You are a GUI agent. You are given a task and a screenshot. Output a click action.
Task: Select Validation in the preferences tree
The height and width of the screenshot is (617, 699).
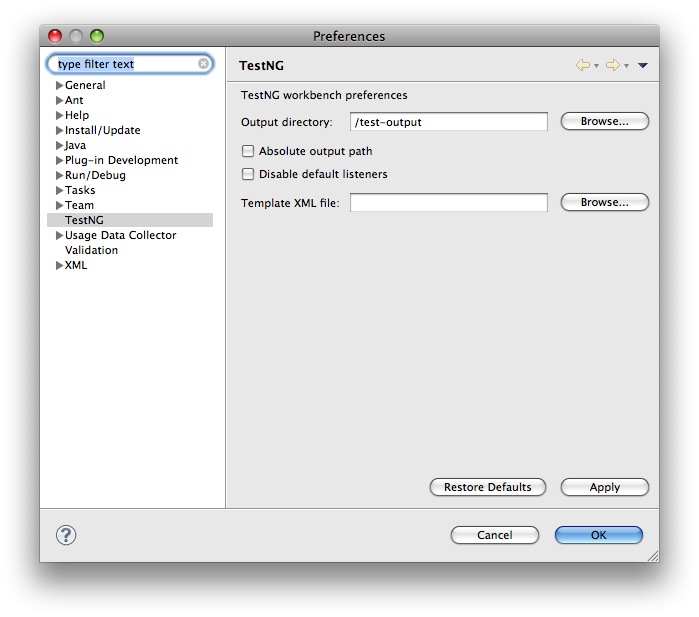91,250
